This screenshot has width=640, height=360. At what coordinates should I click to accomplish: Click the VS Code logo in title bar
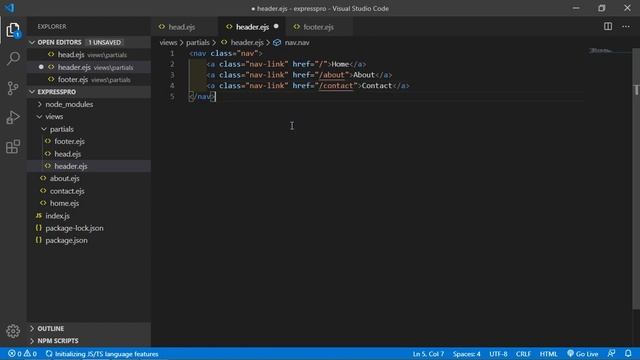coord(9,8)
